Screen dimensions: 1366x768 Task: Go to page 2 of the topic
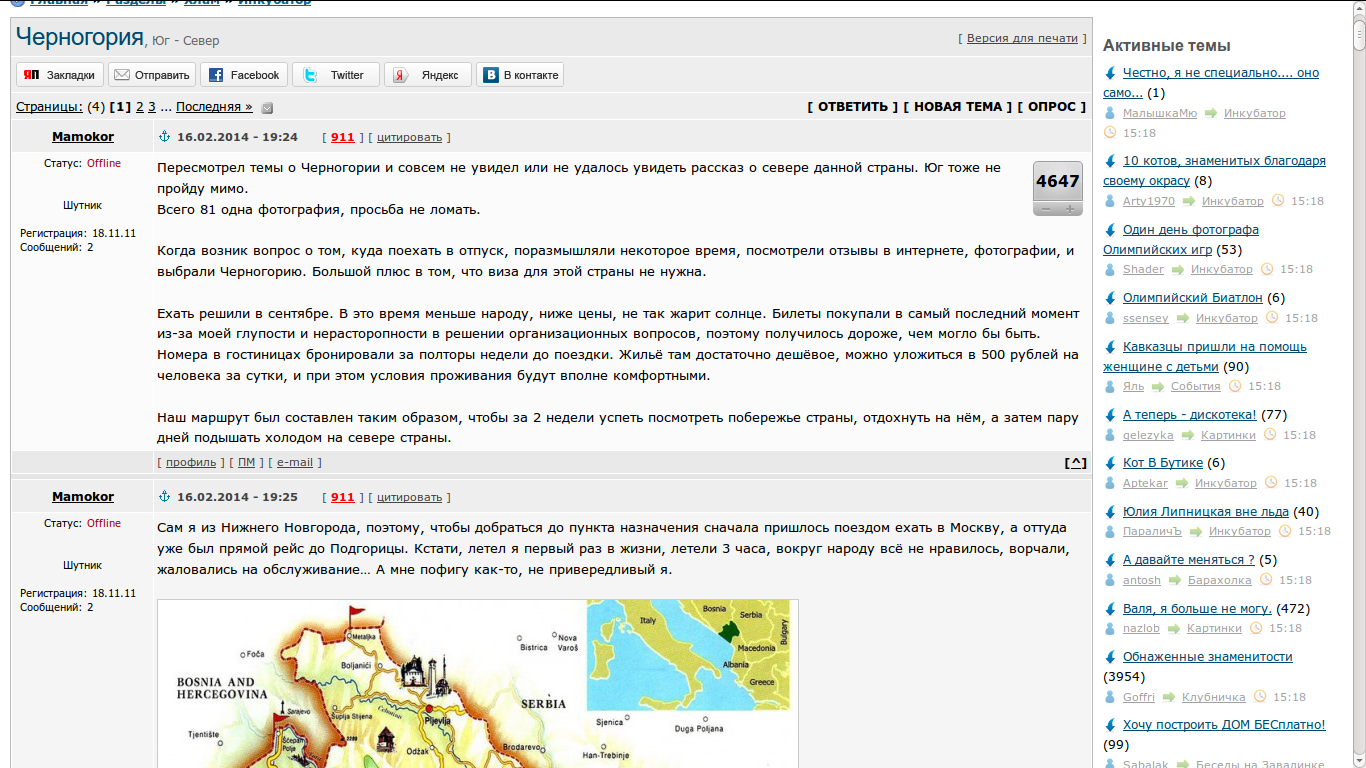click(x=140, y=107)
